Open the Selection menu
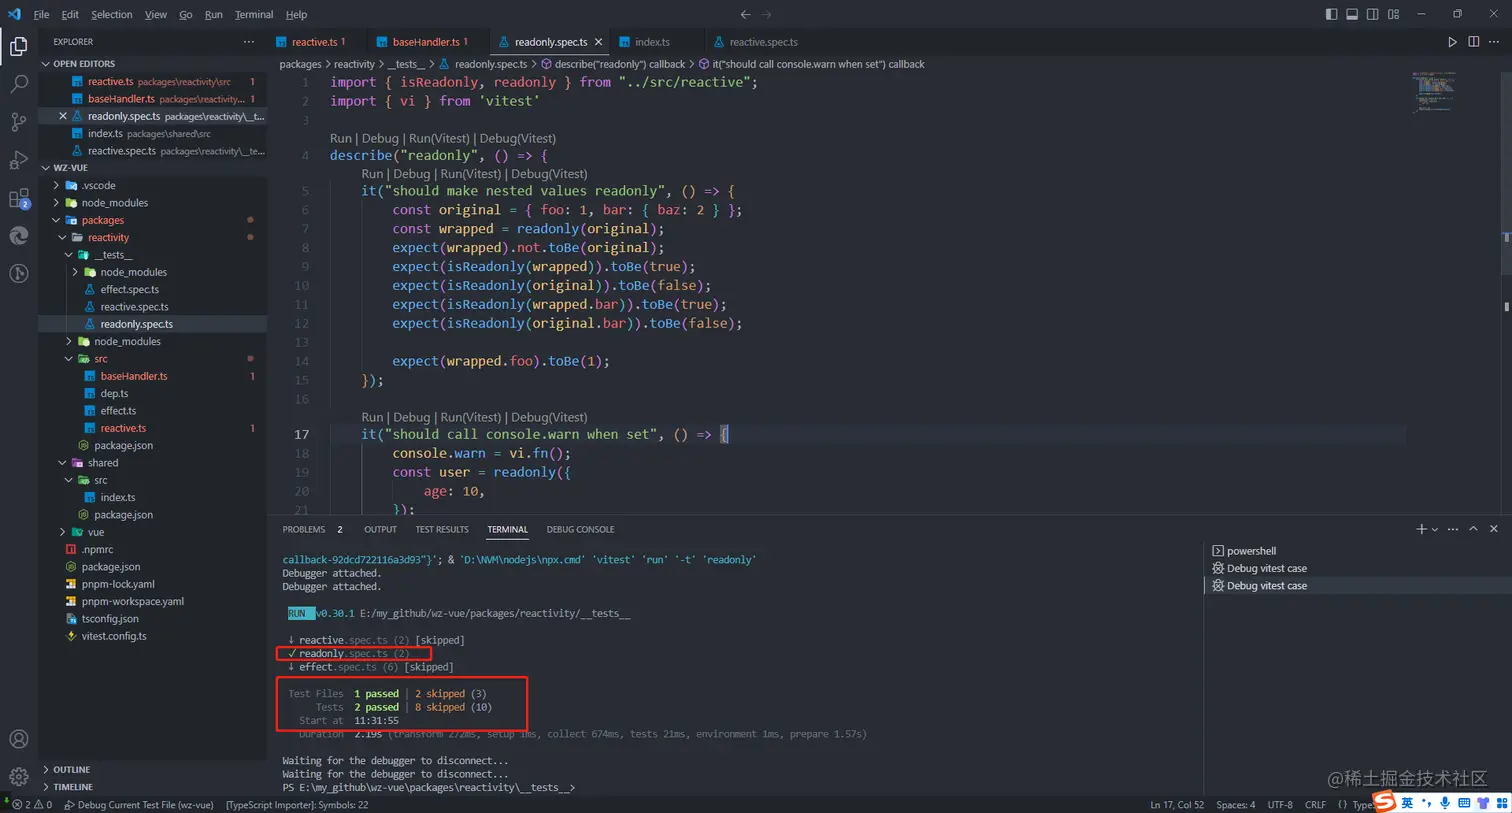The height and width of the screenshot is (813, 1512). pyautogui.click(x=111, y=14)
